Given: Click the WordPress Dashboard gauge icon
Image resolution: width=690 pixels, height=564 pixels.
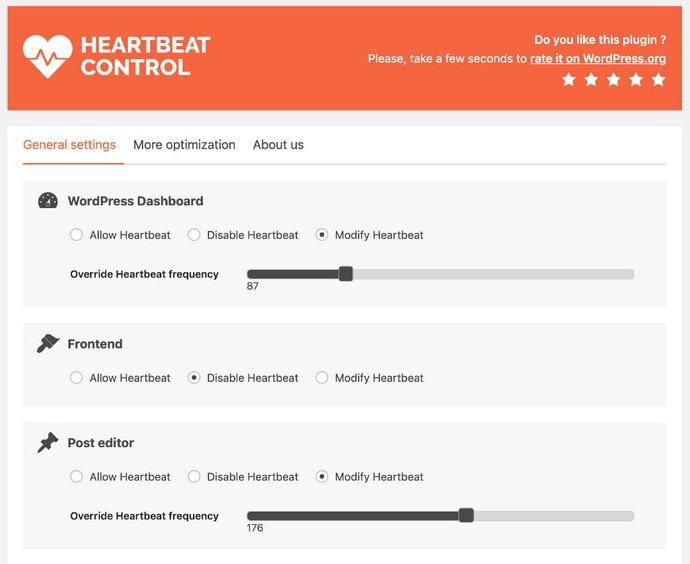Looking at the screenshot, I should (x=48, y=200).
